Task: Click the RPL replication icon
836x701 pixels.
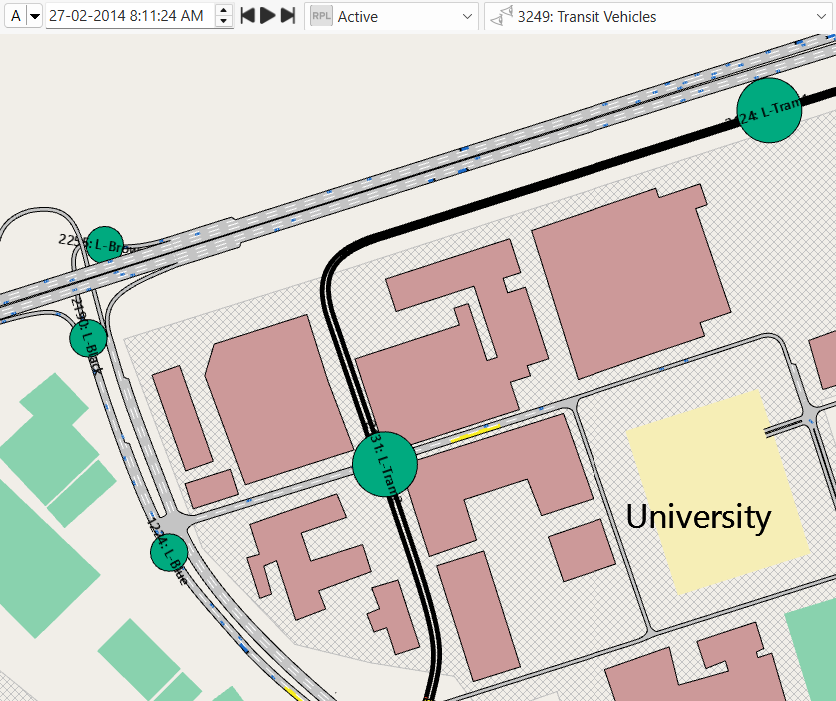Action: click(321, 16)
